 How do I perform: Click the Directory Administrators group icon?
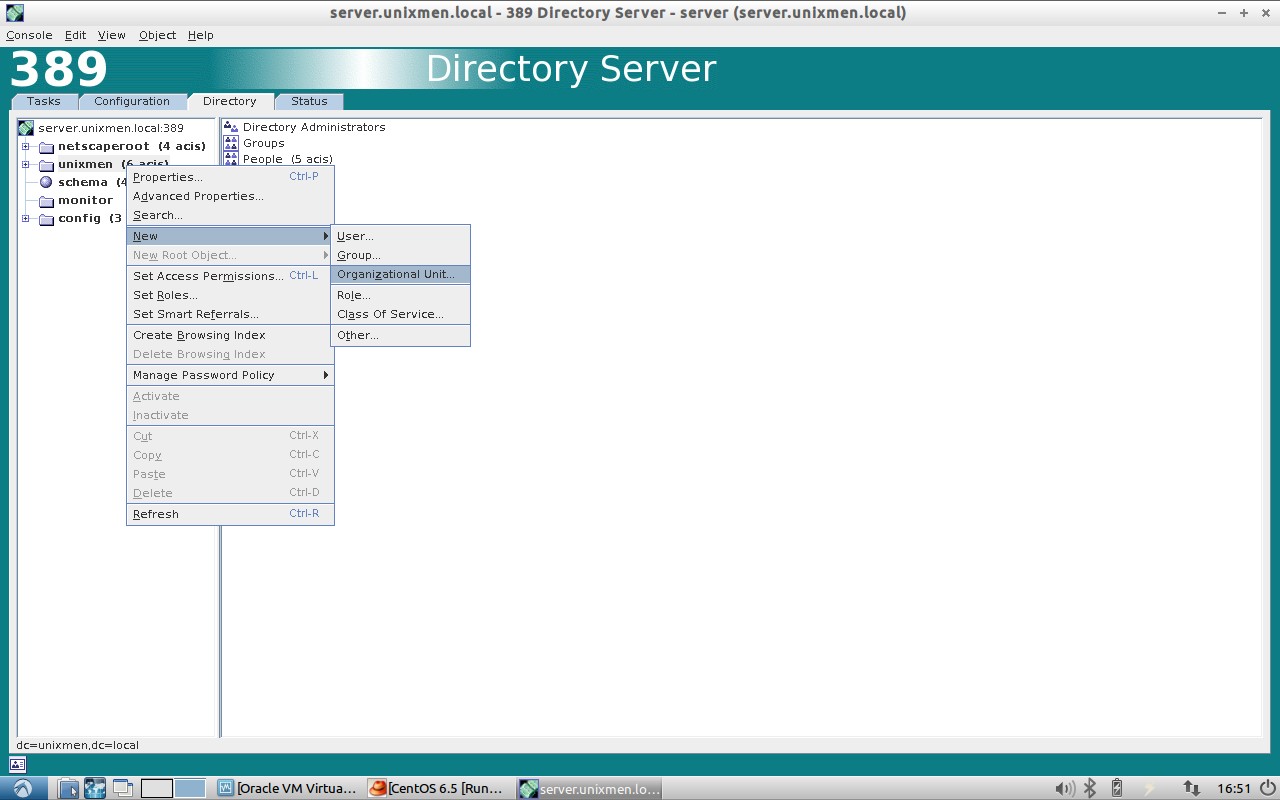click(x=231, y=127)
